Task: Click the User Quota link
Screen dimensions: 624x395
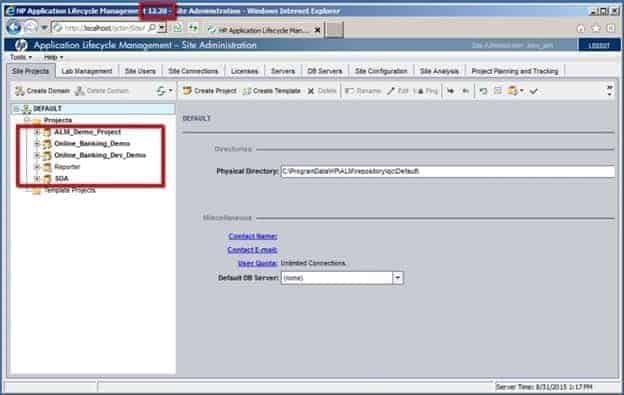Action: pyautogui.click(x=257, y=263)
